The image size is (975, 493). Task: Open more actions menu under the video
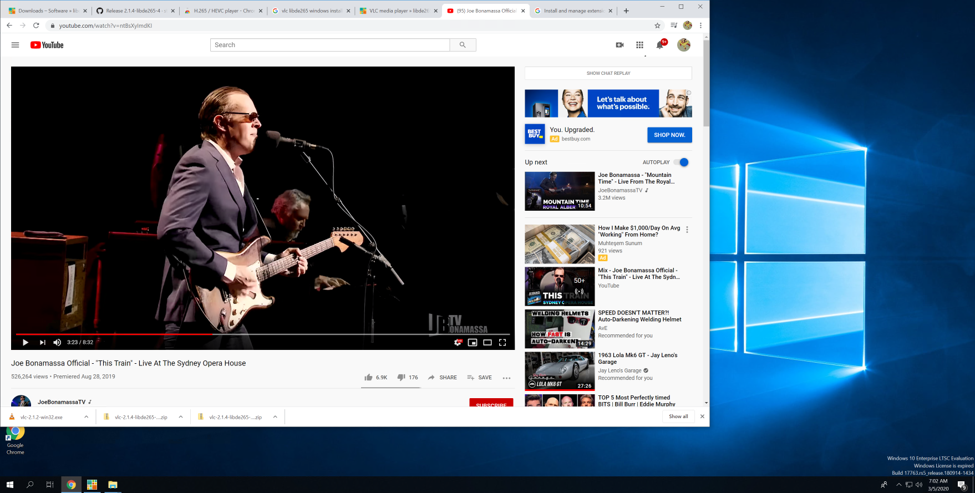click(507, 378)
